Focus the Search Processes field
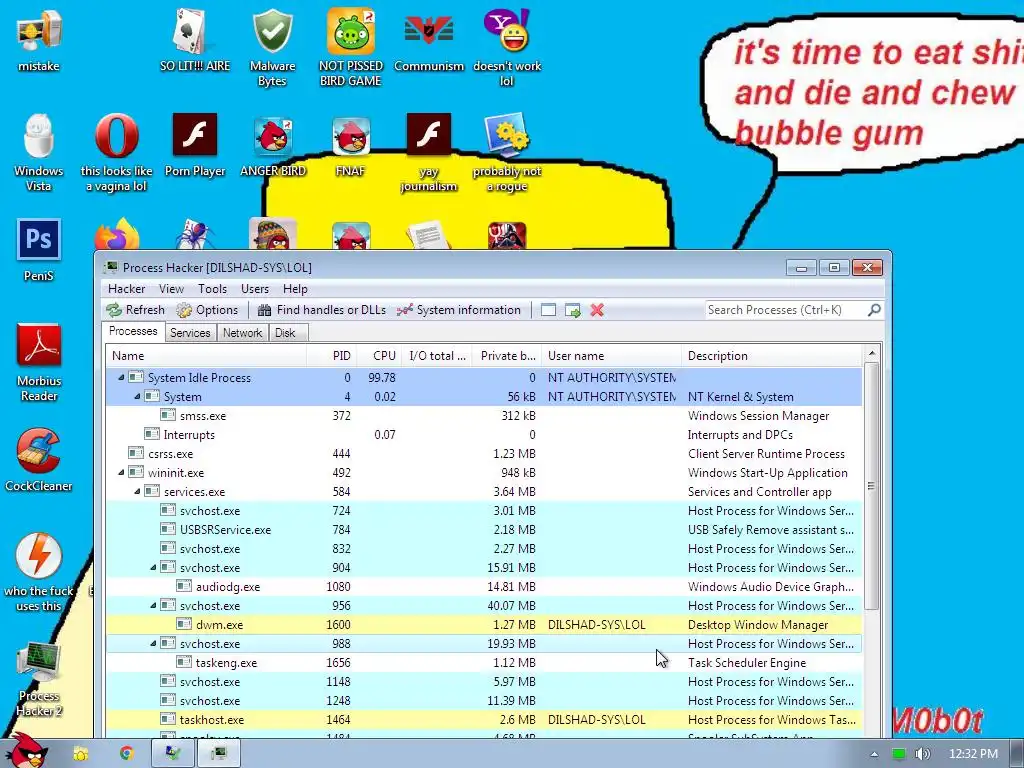 coord(786,310)
